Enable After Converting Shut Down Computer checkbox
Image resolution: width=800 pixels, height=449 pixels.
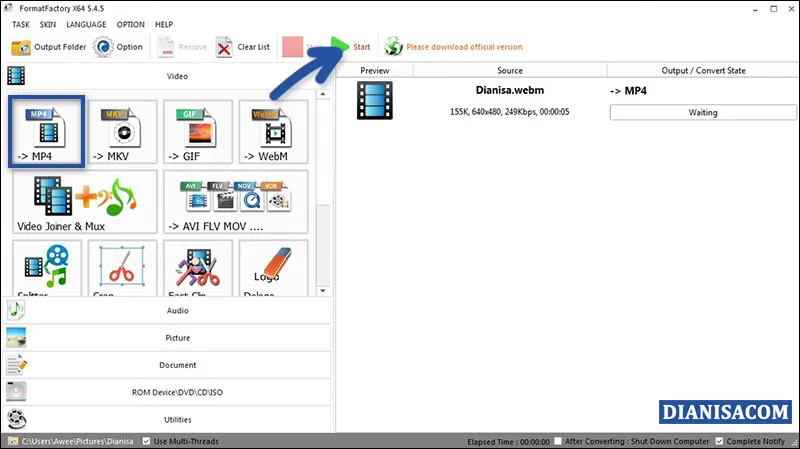tap(558, 441)
